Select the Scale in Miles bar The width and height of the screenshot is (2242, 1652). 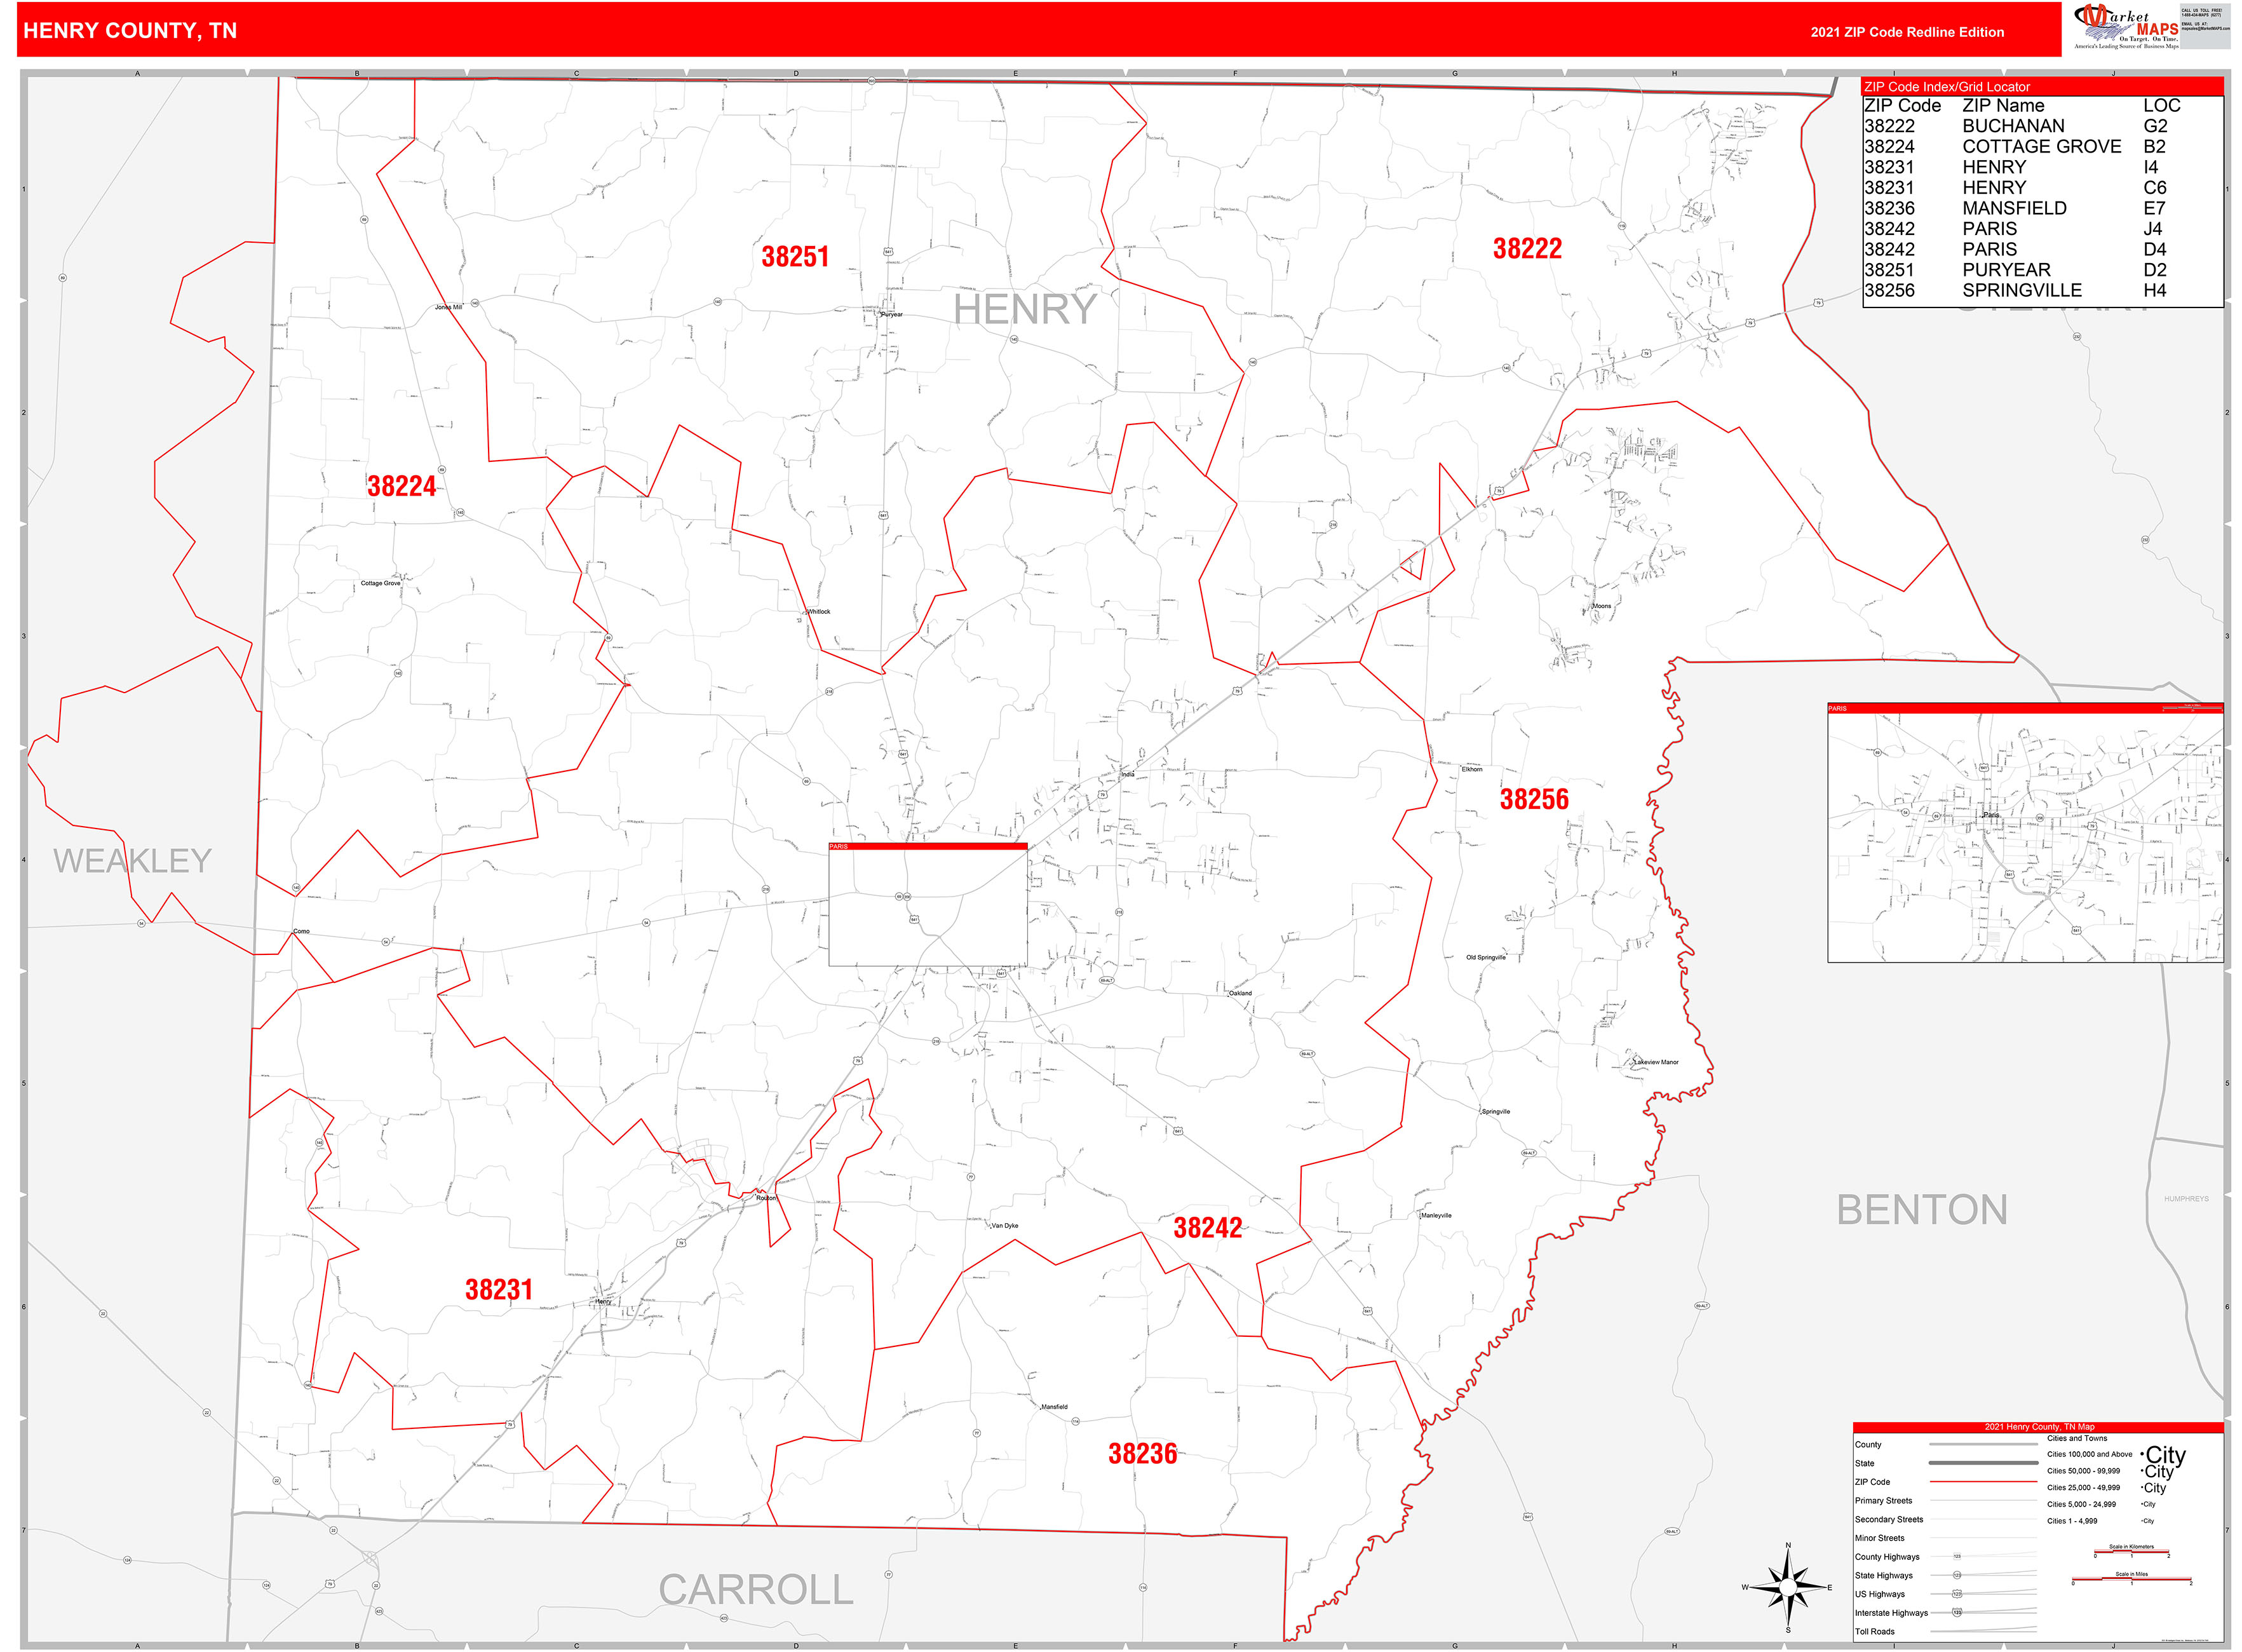[2131, 1579]
